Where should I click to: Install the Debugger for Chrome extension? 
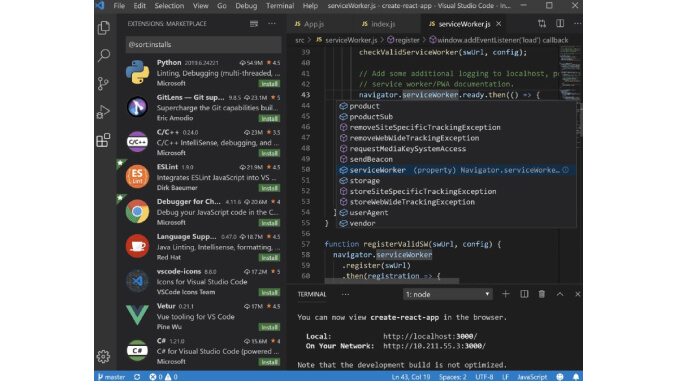[x=269, y=223]
